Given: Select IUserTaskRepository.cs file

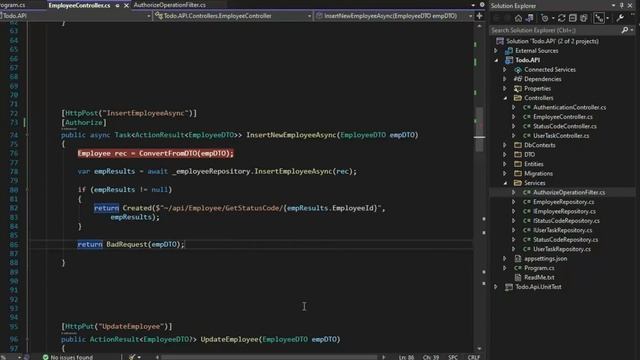Looking at the screenshot, I should click(562, 230).
